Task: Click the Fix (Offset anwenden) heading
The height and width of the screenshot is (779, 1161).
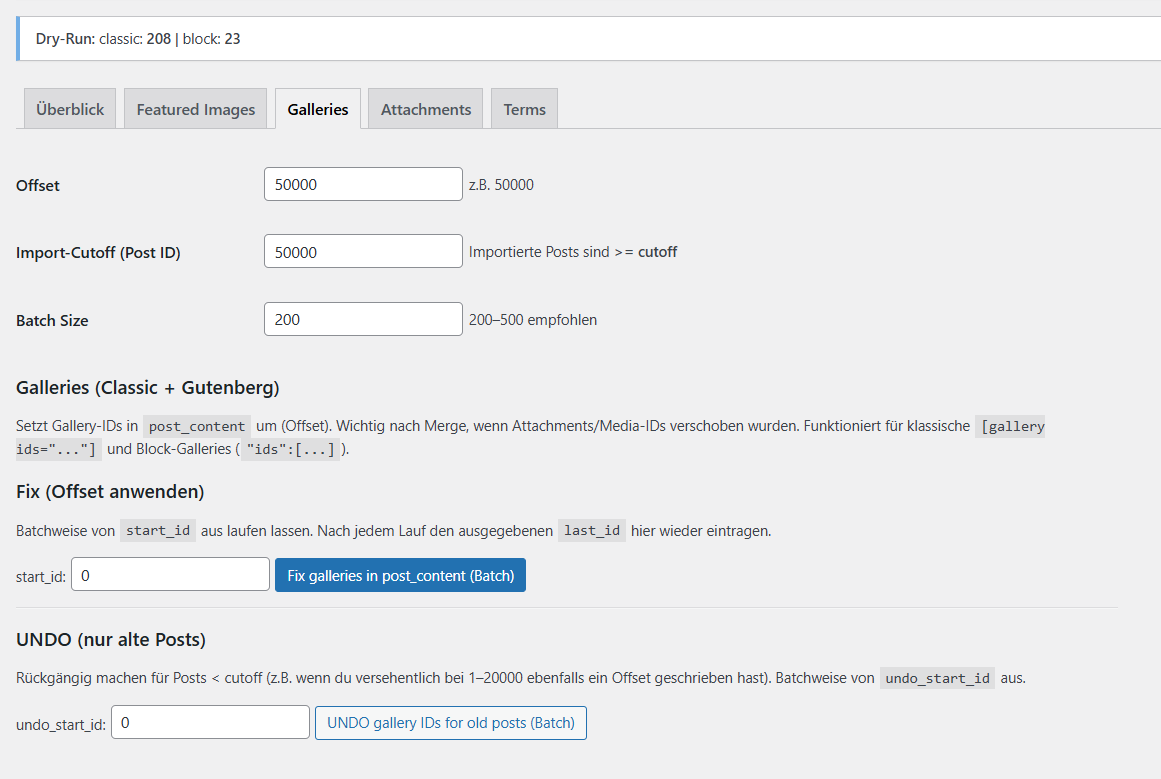Action: [x=110, y=492]
